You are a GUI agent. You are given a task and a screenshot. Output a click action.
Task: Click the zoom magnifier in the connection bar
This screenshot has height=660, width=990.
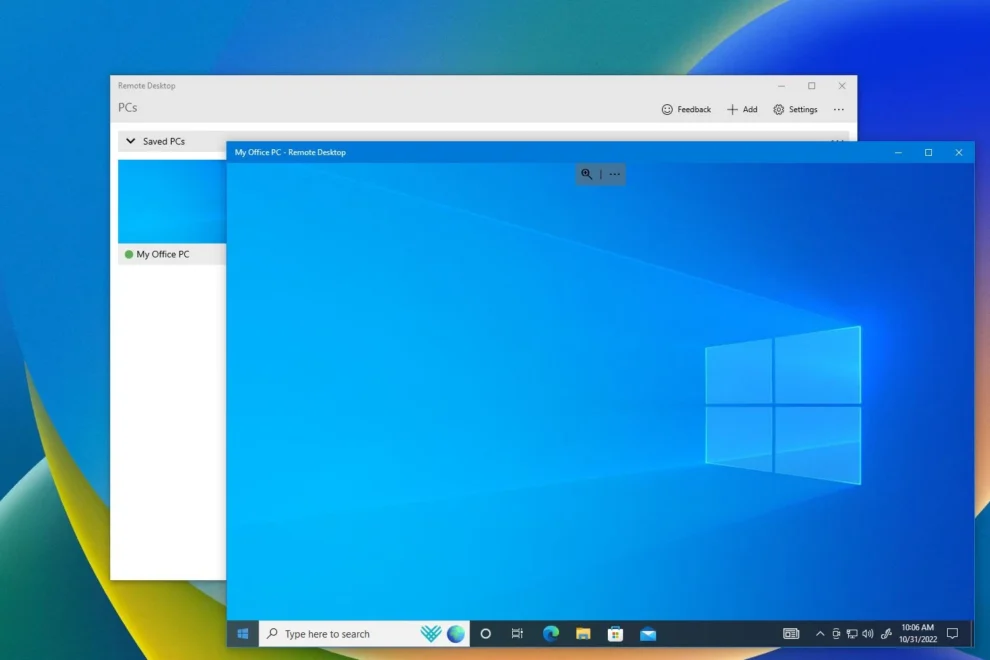coord(587,174)
